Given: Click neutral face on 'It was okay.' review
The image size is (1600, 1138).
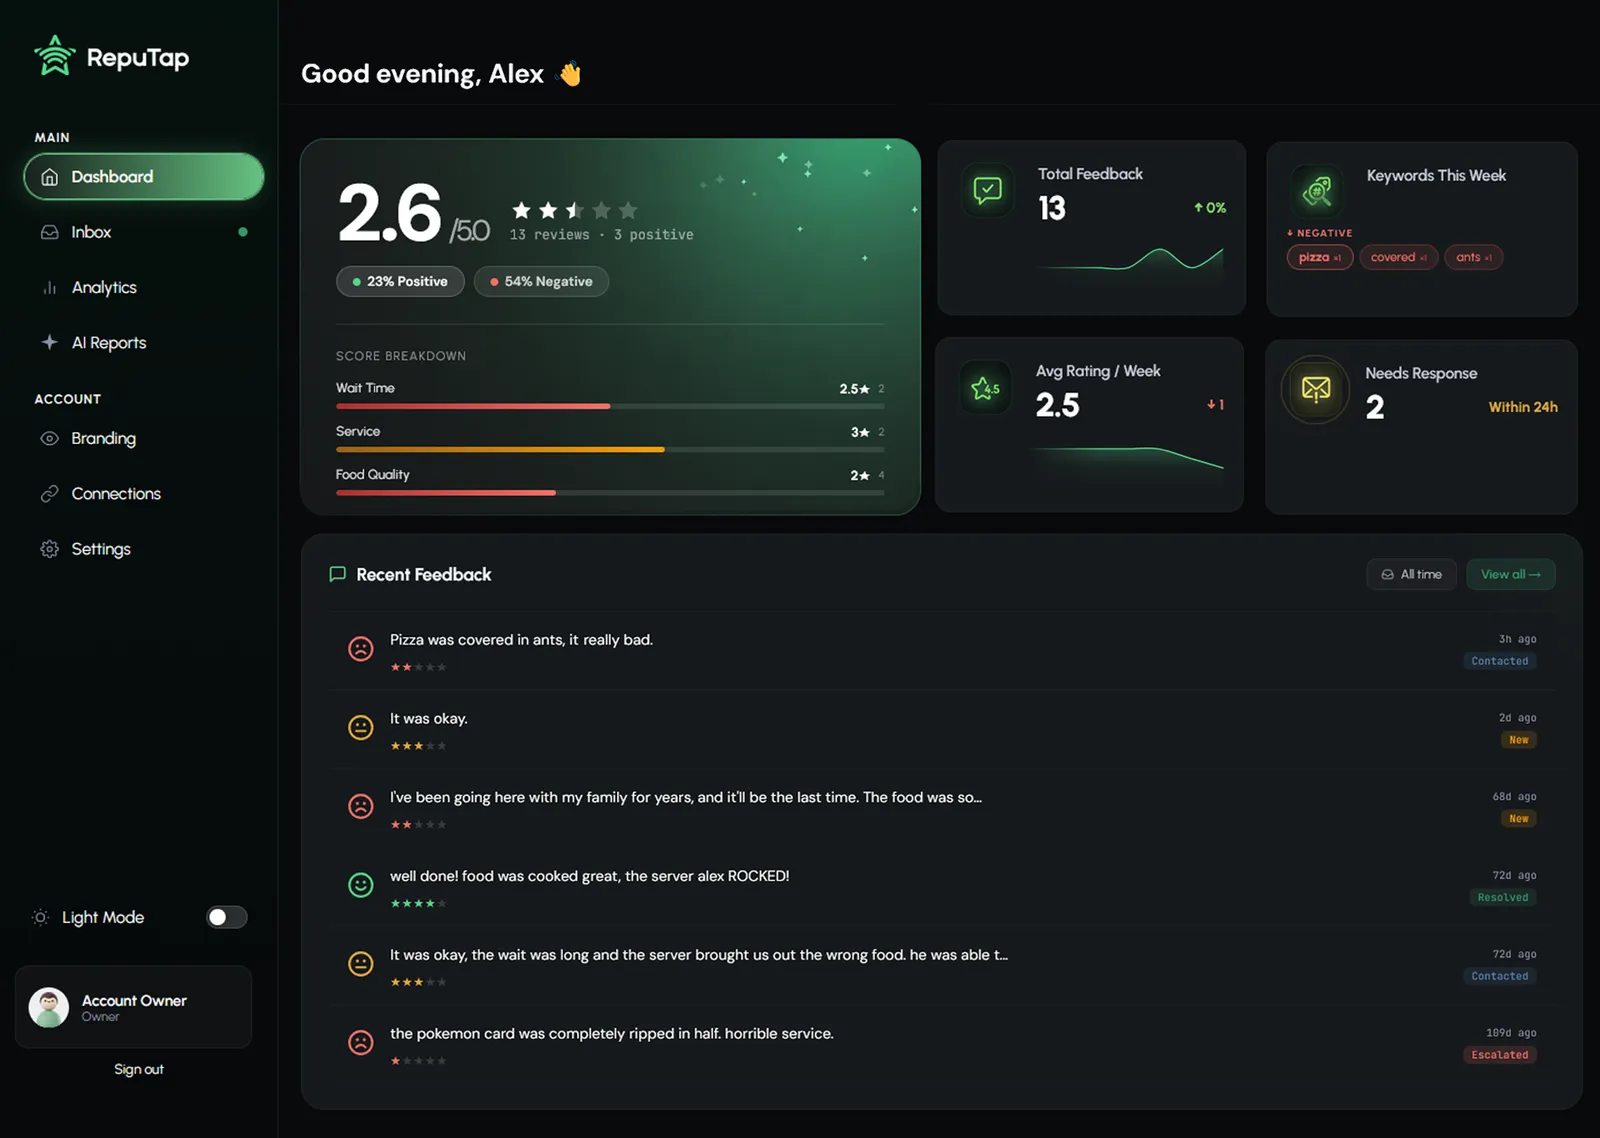Looking at the screenshot, I should tap(361, 727).
